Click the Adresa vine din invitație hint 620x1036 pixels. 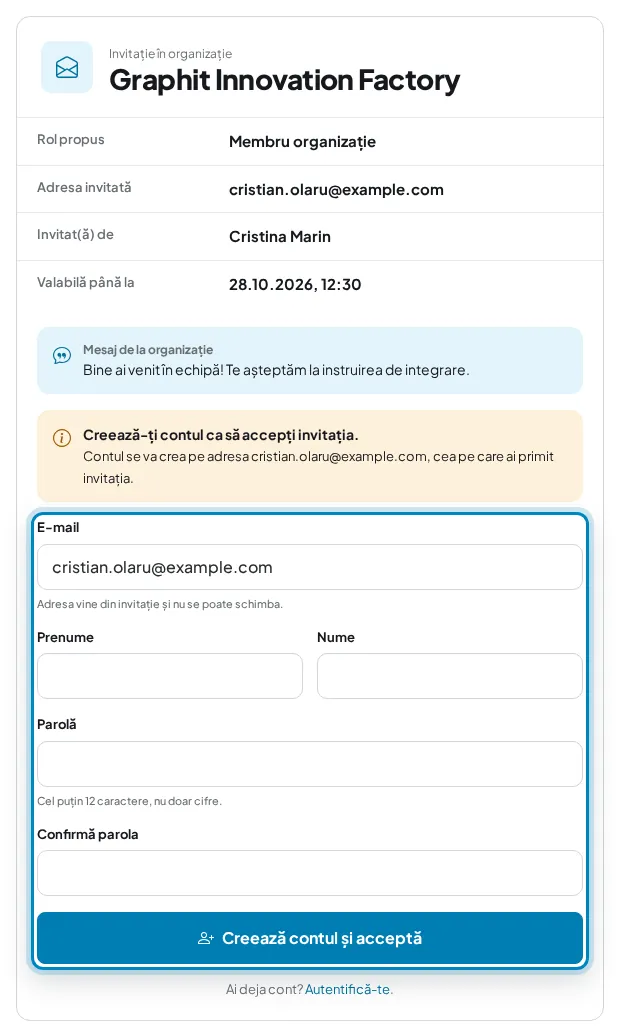(x=160, y=604)
